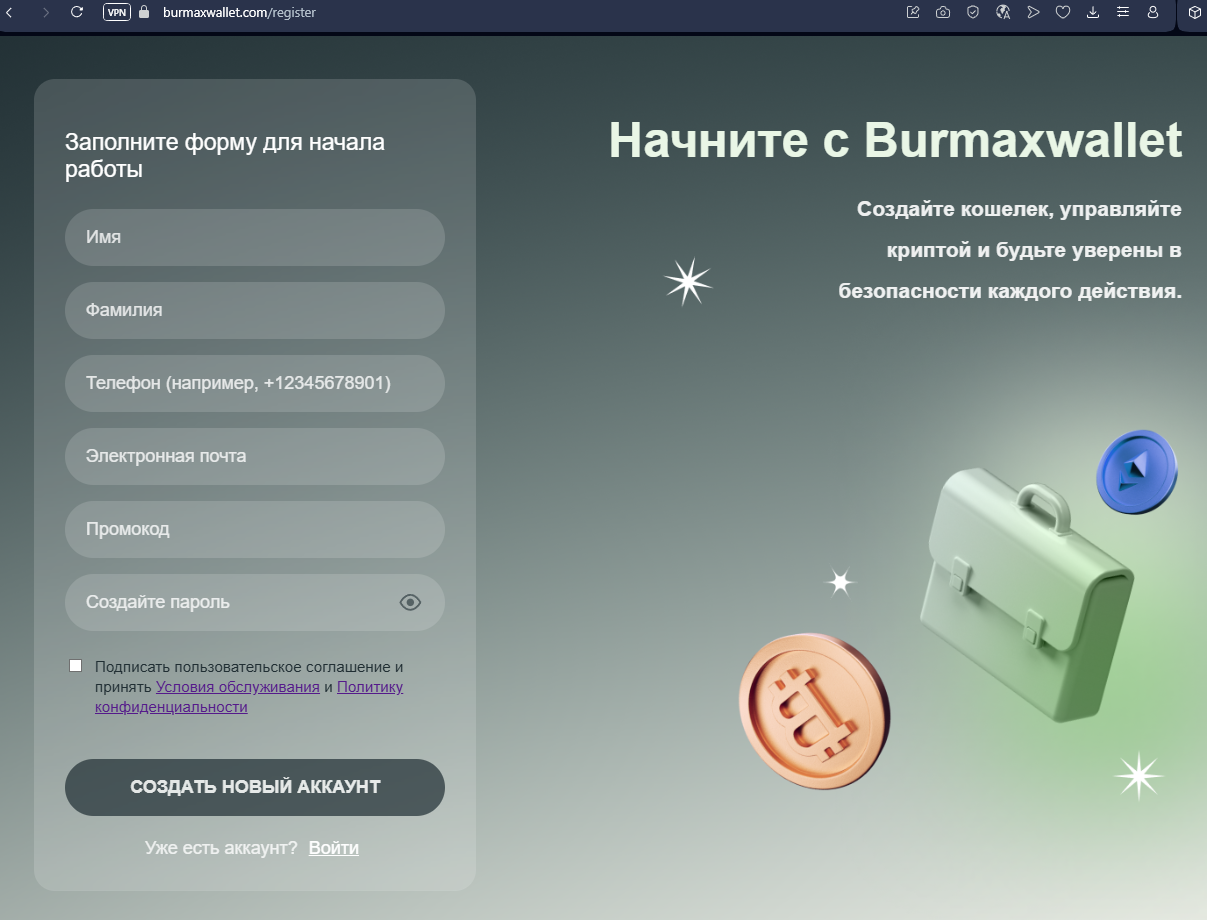Click the VPN badge in the address bar
This screenshot has width=1207, height=920.
click(x=117, y=13)
